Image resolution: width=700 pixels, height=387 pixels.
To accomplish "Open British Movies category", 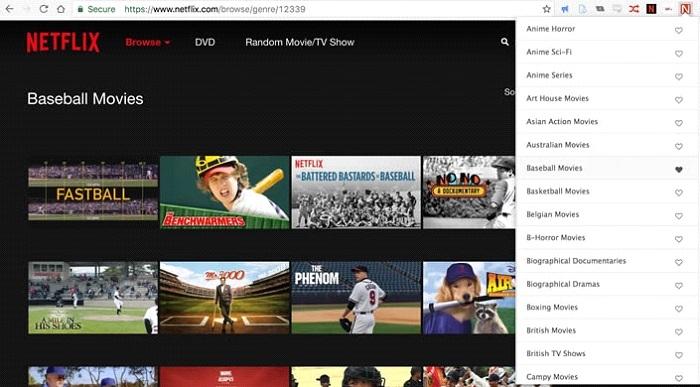I will (551, 330).
